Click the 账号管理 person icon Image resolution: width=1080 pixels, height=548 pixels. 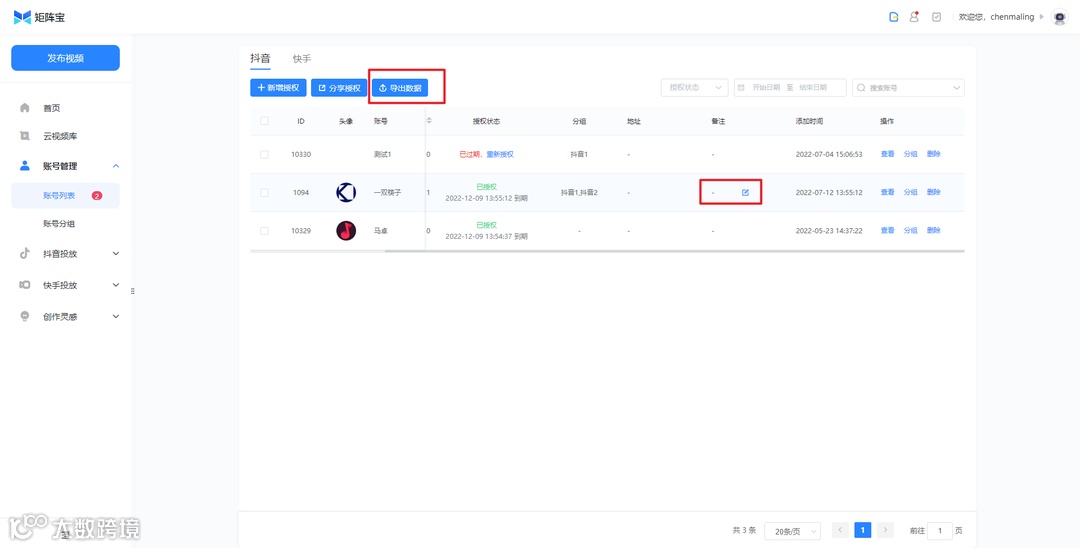25,166
